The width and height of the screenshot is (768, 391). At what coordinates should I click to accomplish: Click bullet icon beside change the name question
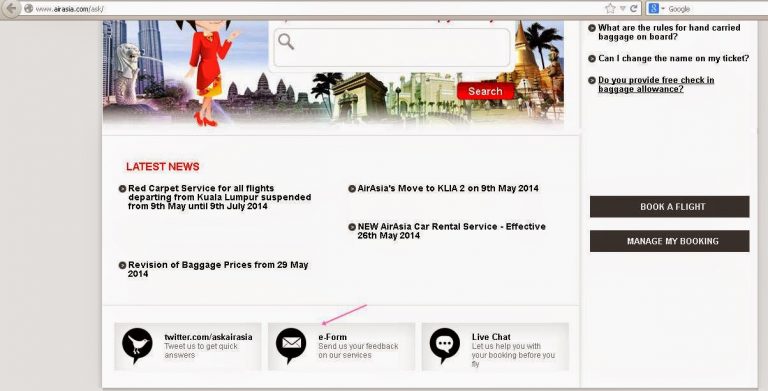592,59
